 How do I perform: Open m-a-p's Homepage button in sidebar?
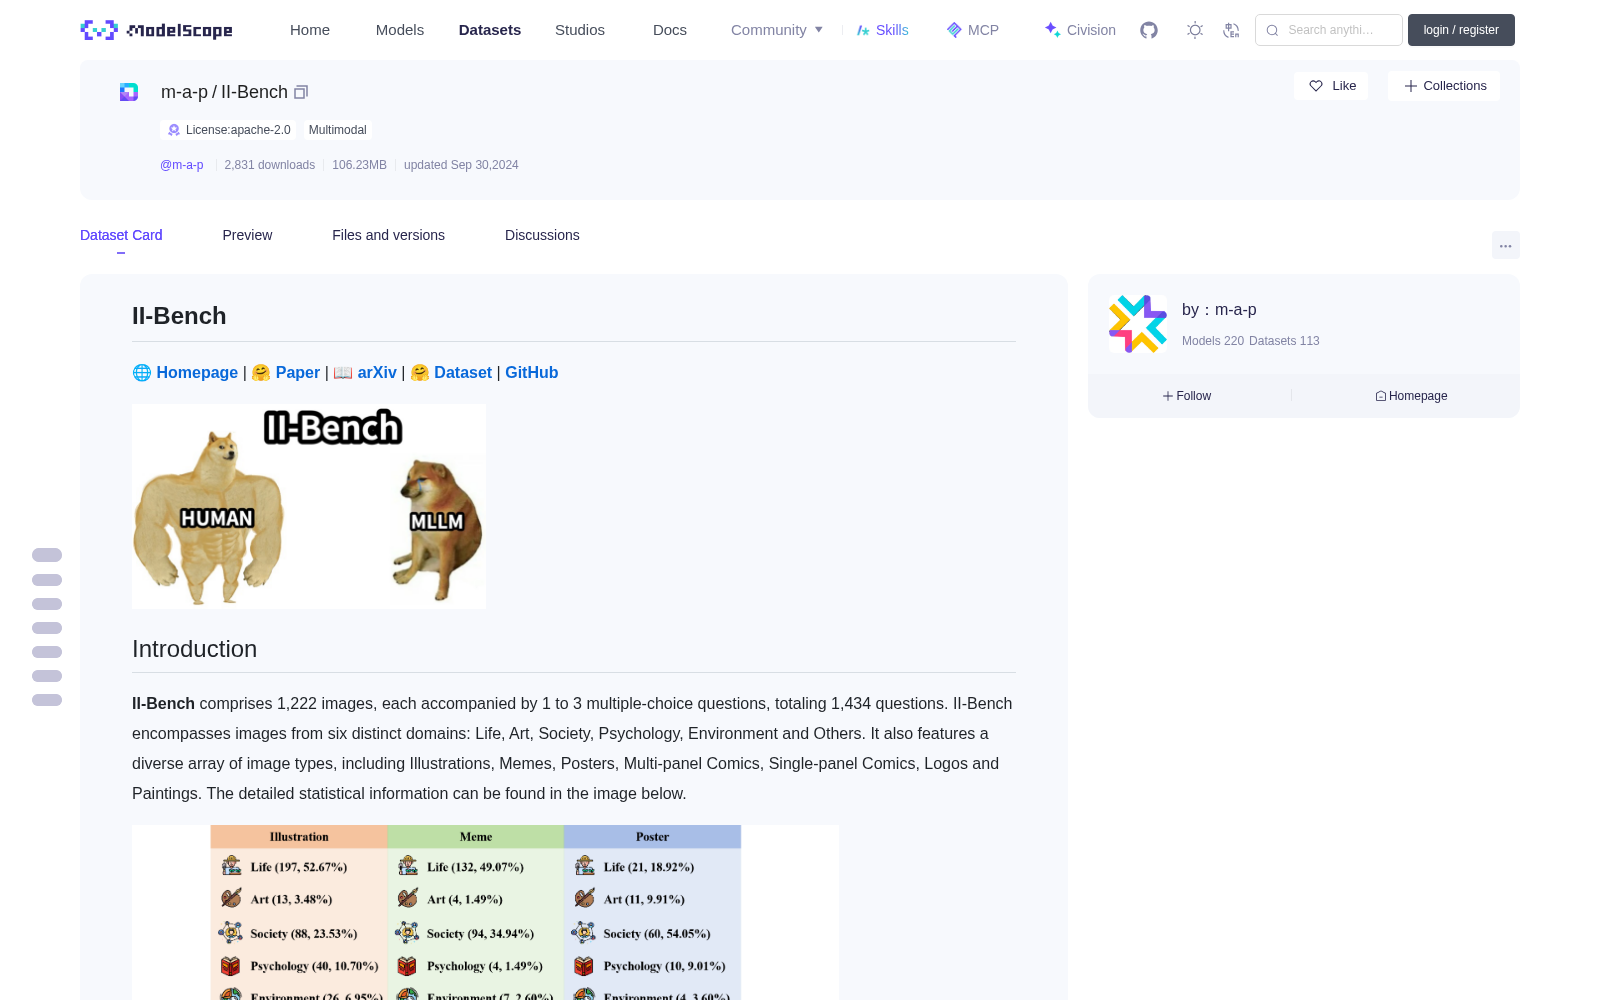pos(1411,396)
